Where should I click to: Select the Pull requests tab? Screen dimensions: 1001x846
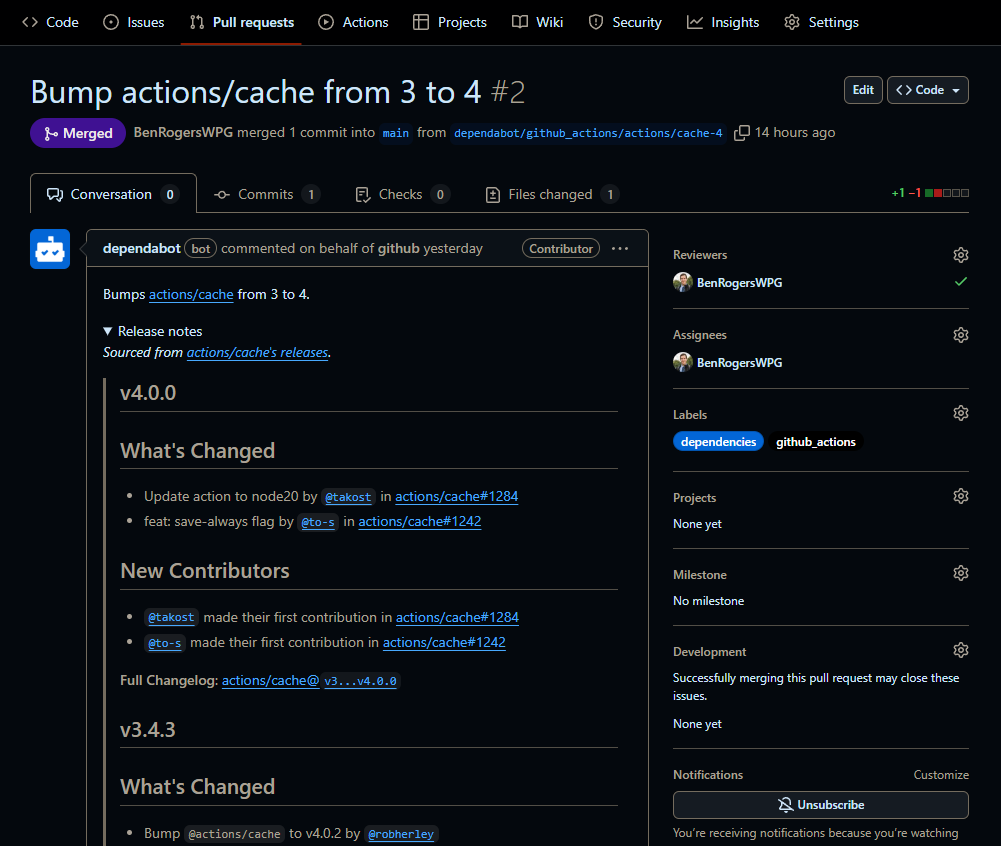[x=241, y=22]
